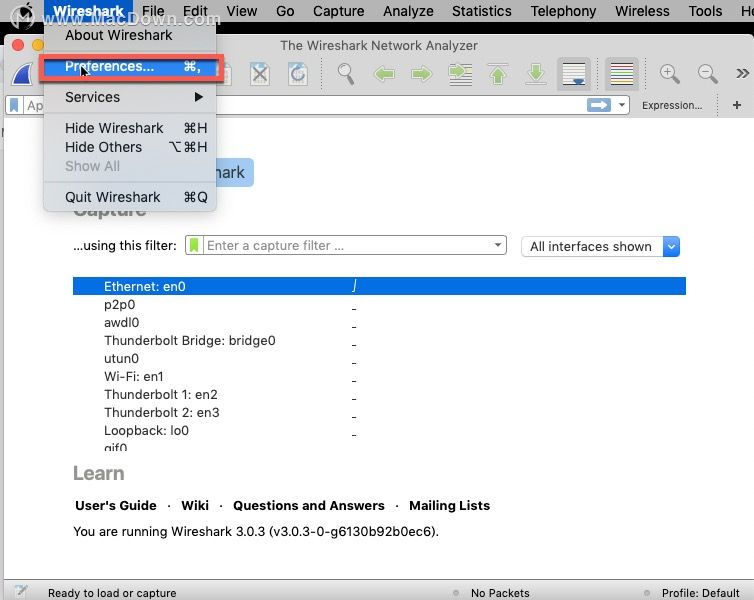This screenshot has width=754, height=600.
Task: Go forward in packet history
Action: pyautogui.click(x=422, y=74)
